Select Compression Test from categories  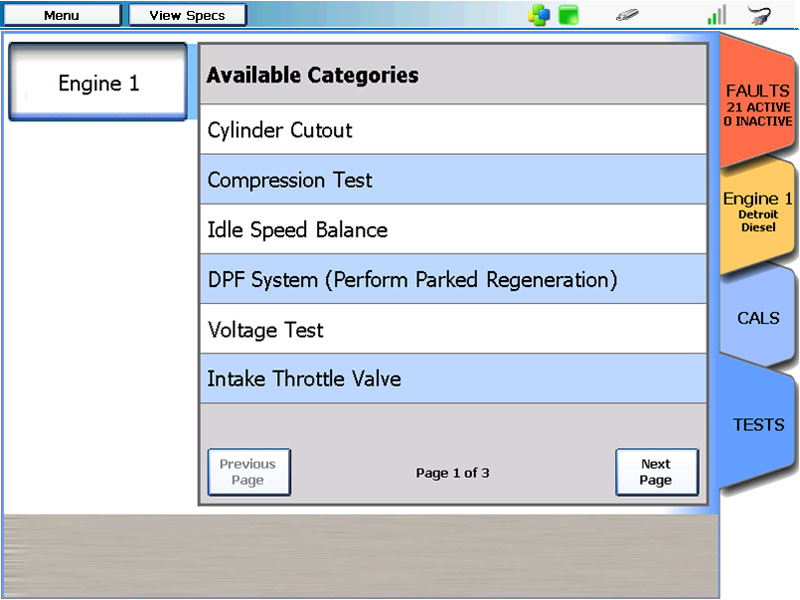(453, 180)
